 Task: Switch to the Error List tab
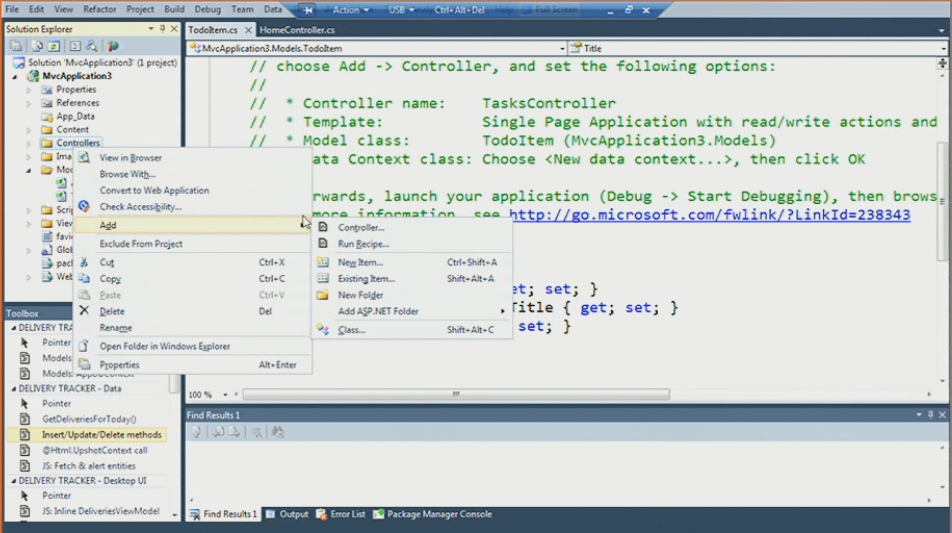pyautogui.click(x=341, y=514)
